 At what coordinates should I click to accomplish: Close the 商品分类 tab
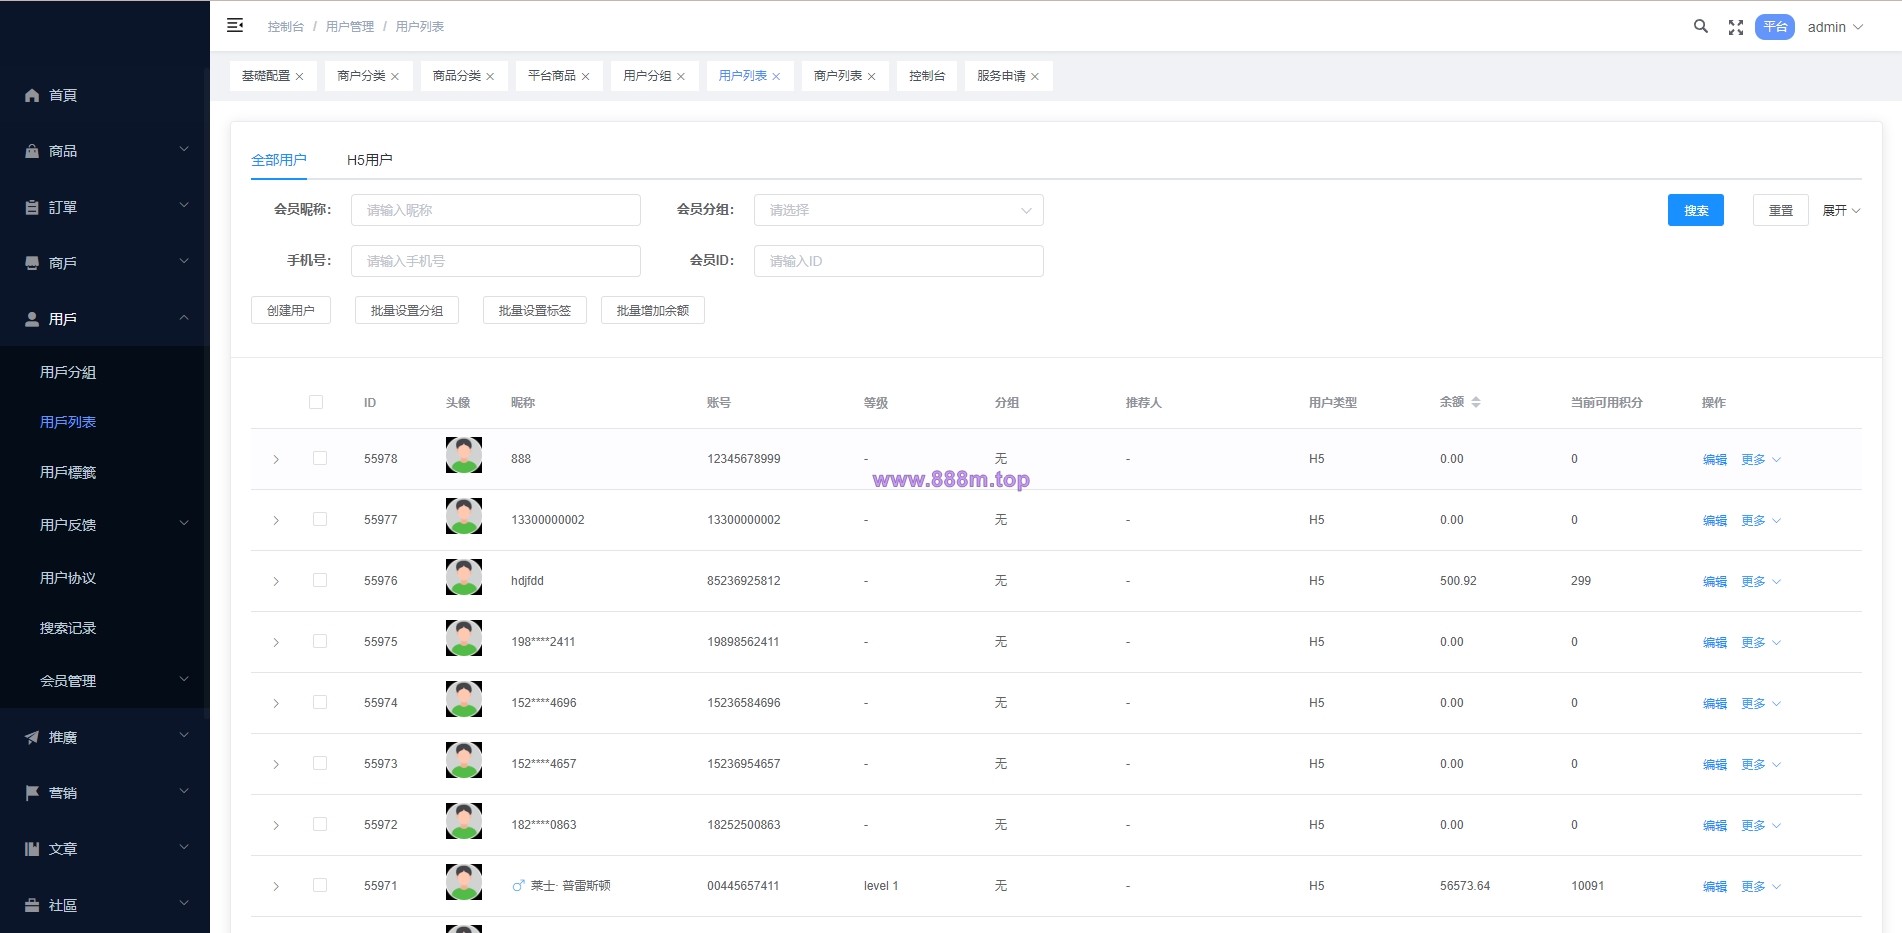coord(490,77)
